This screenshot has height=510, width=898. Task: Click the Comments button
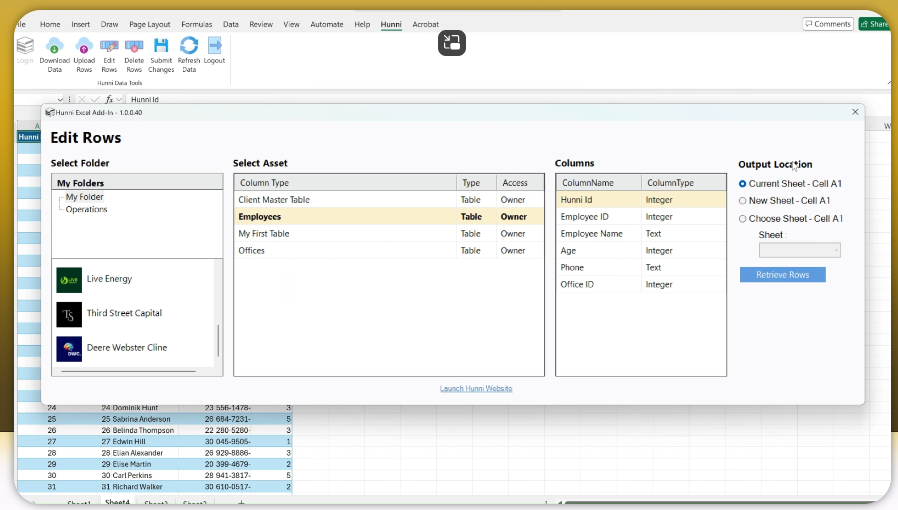(828, 24)
